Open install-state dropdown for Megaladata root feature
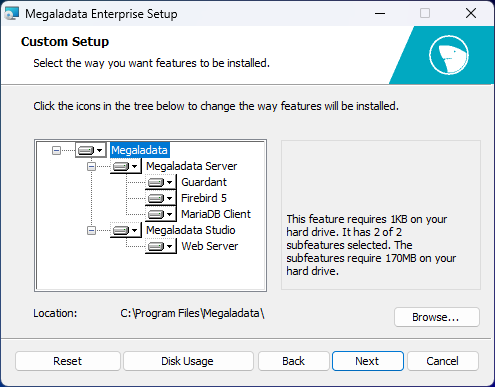Screen dimensions: 495x387 tap(91, 150)
